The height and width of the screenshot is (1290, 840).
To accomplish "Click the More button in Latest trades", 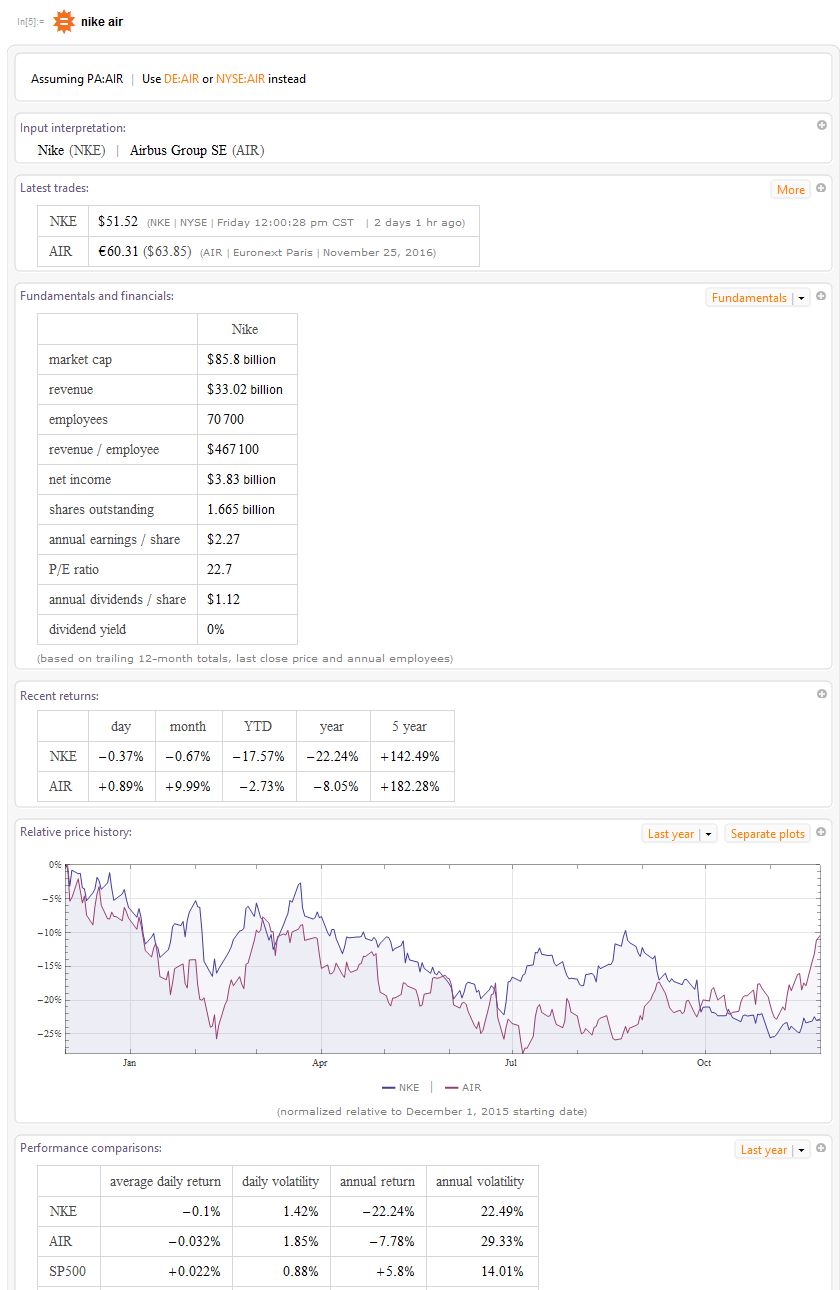I will [x=790, y=190].
